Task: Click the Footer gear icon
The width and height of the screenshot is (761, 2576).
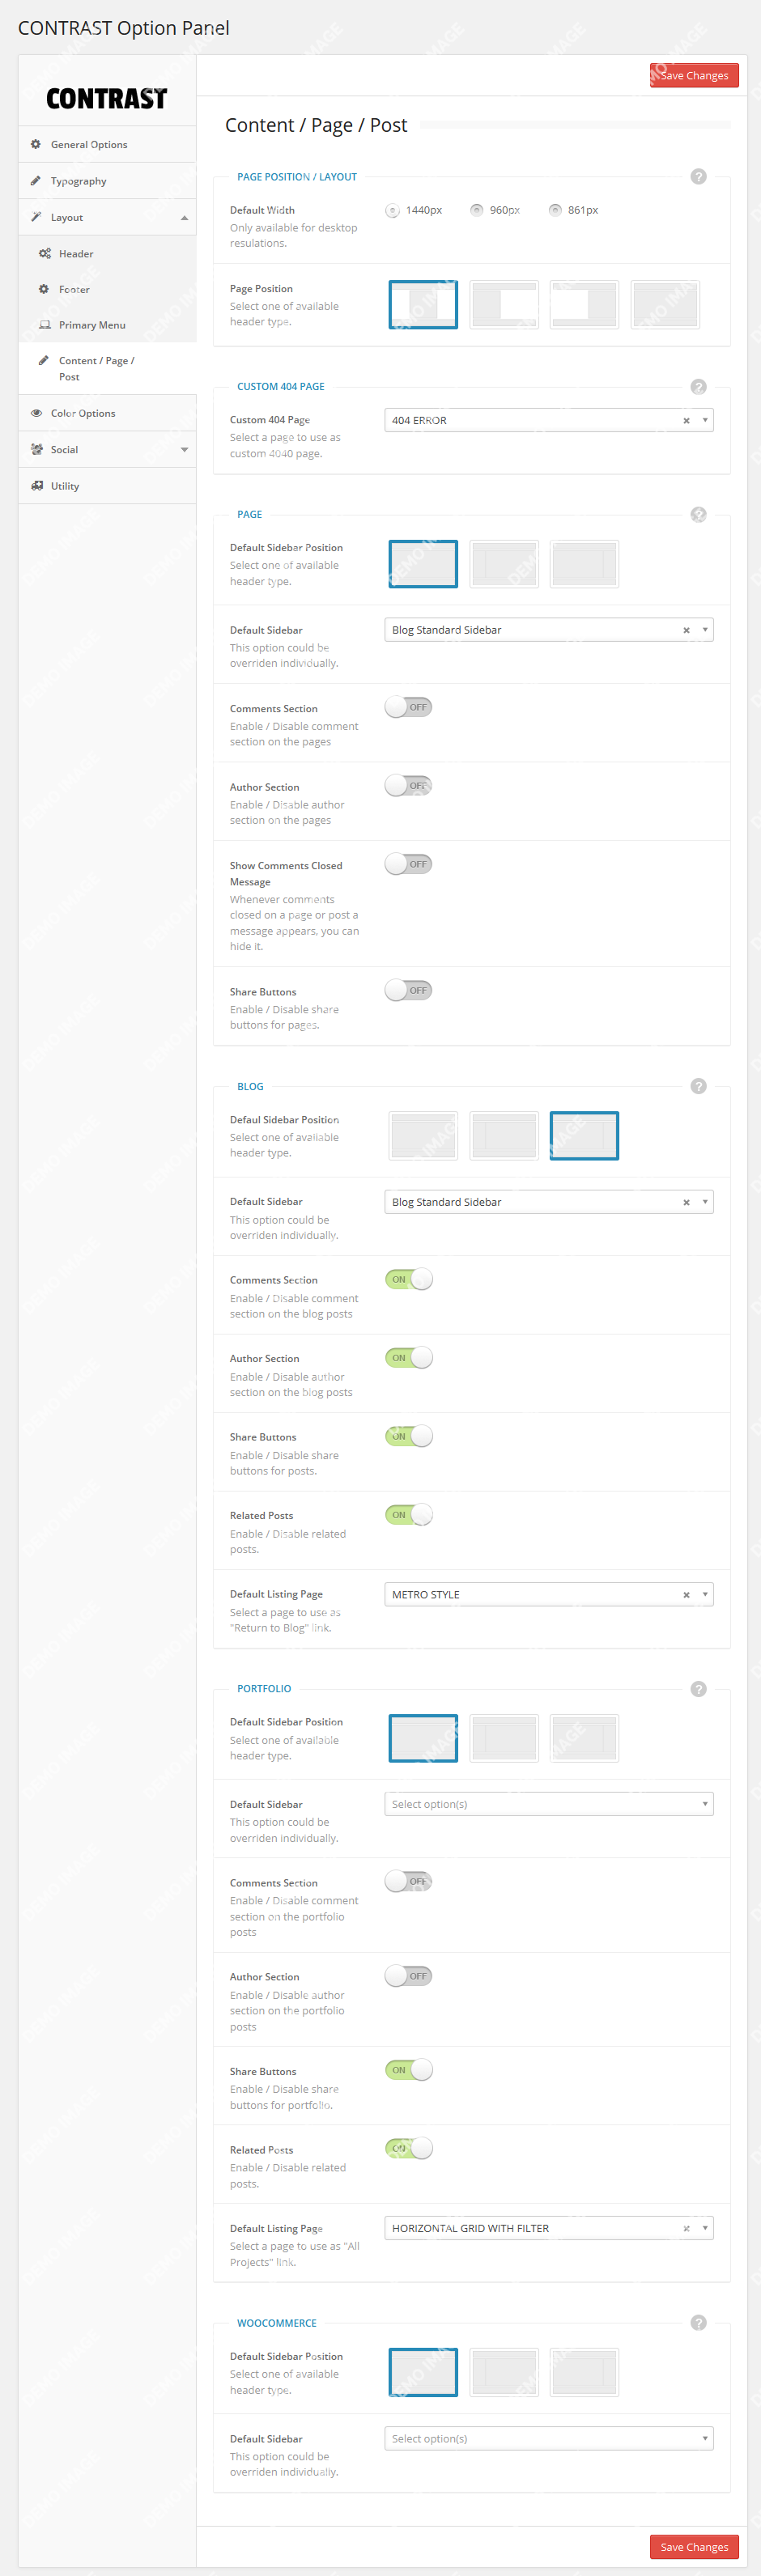Action: (44, 289)
